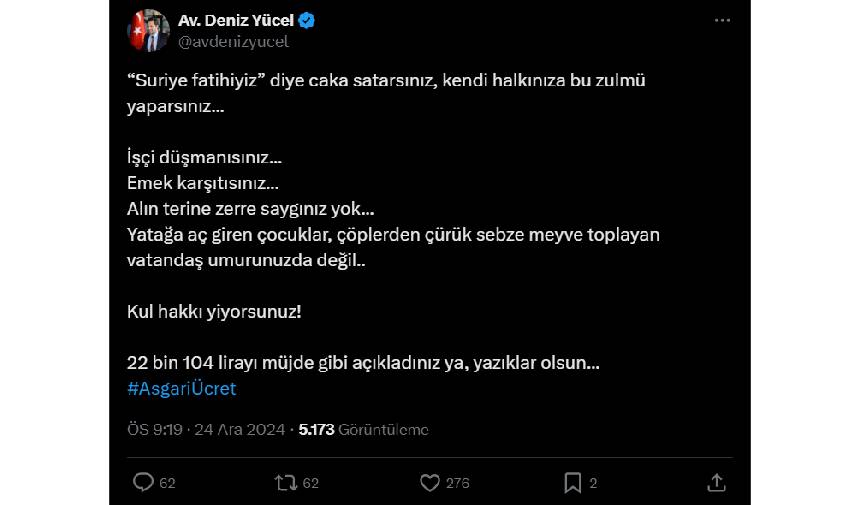Open the three-dot more options menu
This screenshot has height=505, width=860.
pyautogui.click(x=722, y=21)
